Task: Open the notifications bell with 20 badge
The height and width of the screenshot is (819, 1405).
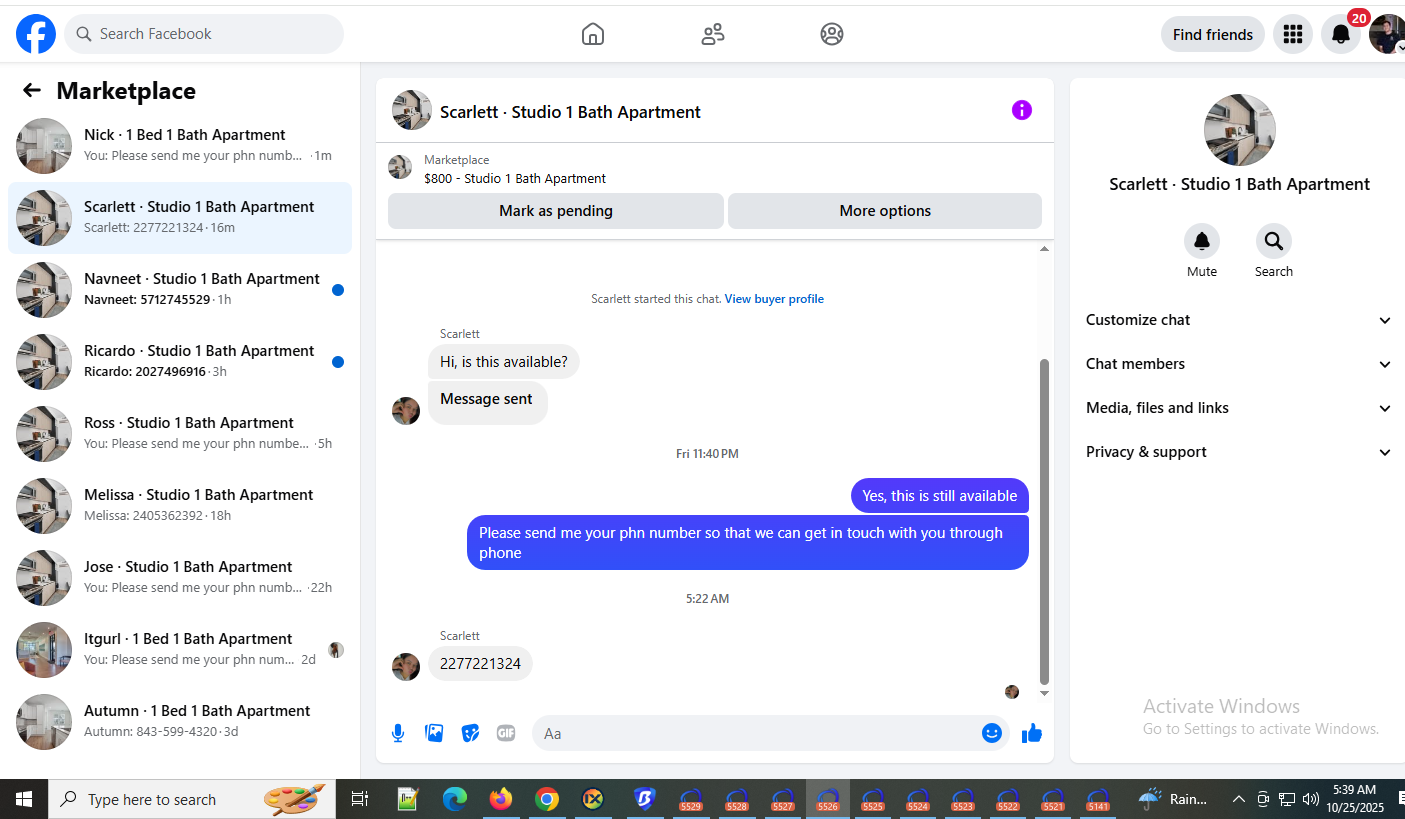Action: [x=1341, y=34]
